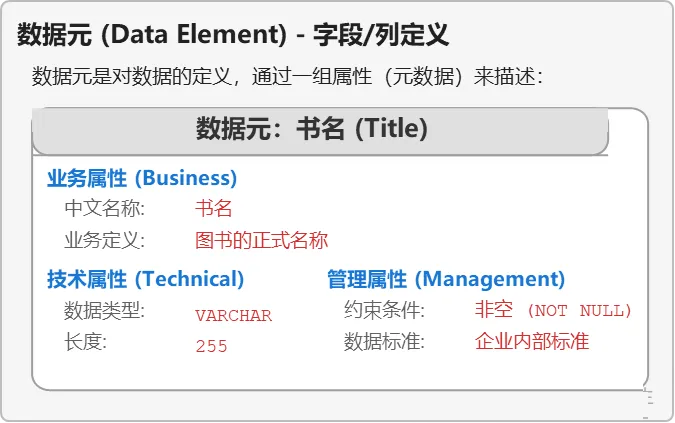The image size is (675, 423).
Task: Select the VARCHAR data type value
Action: coord(233,315)
